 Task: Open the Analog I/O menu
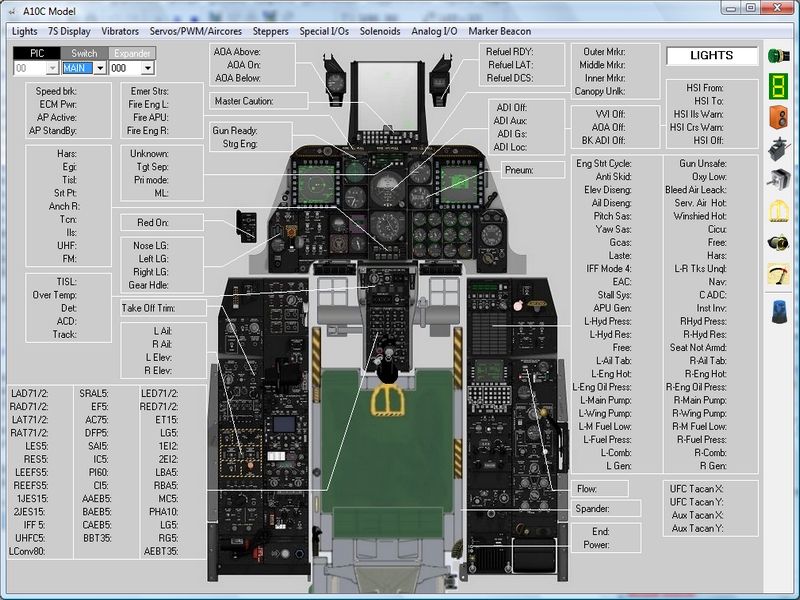pyautogui.click(x=434, y=31)
